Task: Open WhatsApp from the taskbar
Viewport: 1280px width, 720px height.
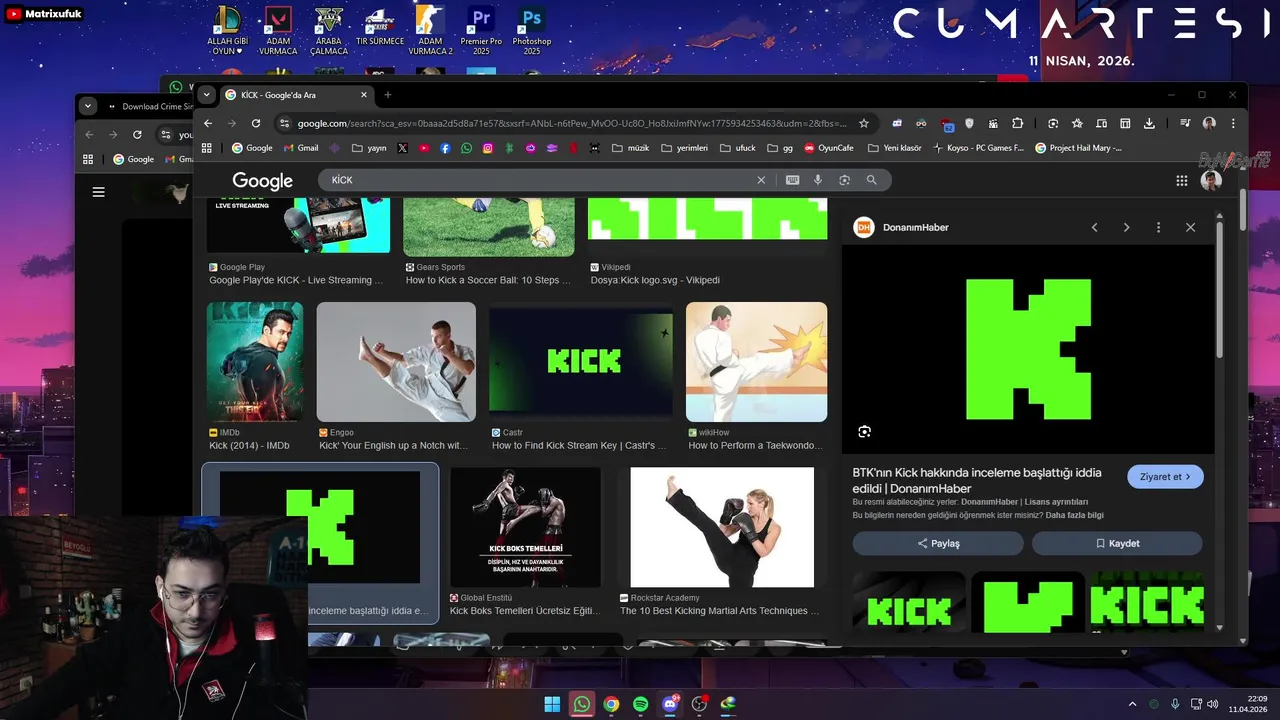Action: [582, 704]
